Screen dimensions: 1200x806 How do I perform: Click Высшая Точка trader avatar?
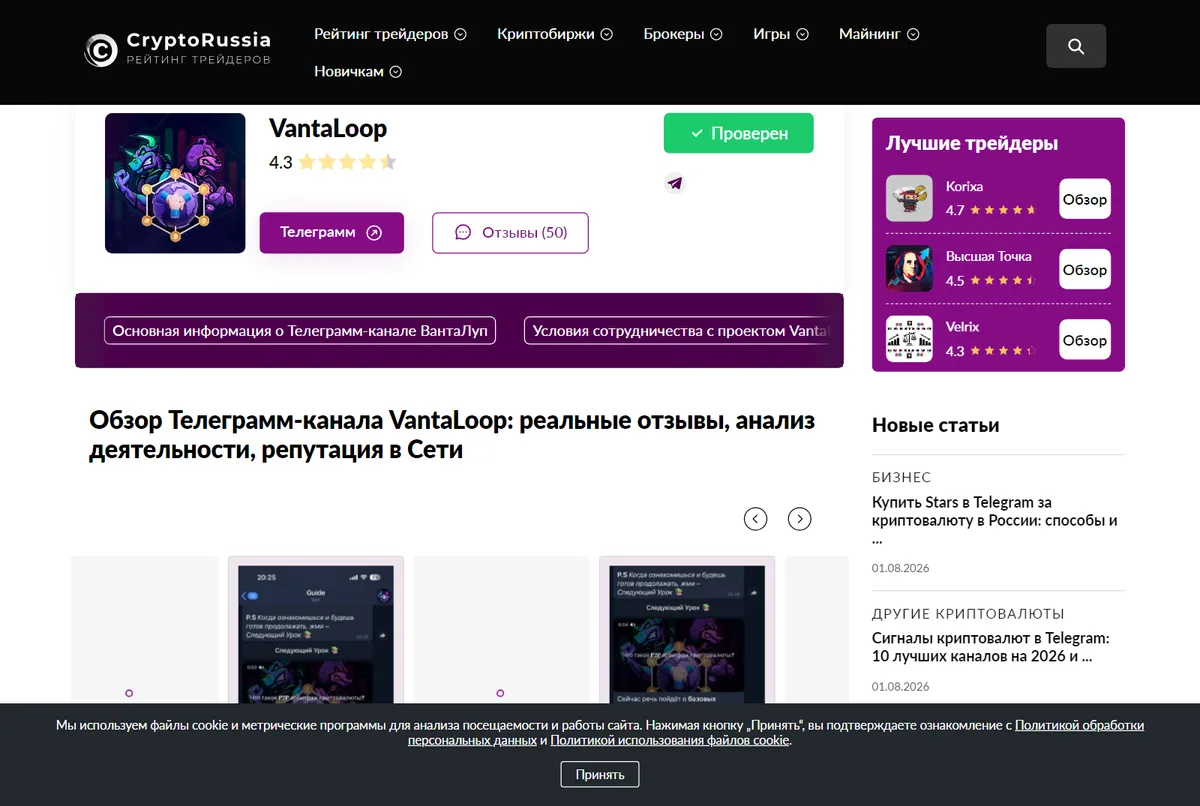click(909, 268)
